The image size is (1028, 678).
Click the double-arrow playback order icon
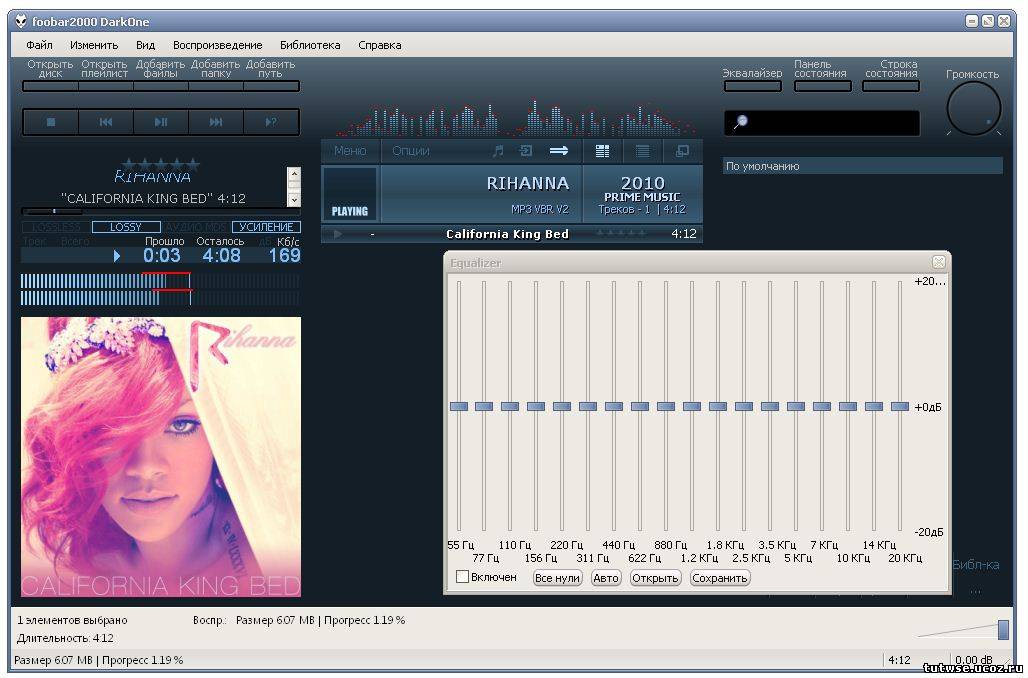click(x=559, y=151)
